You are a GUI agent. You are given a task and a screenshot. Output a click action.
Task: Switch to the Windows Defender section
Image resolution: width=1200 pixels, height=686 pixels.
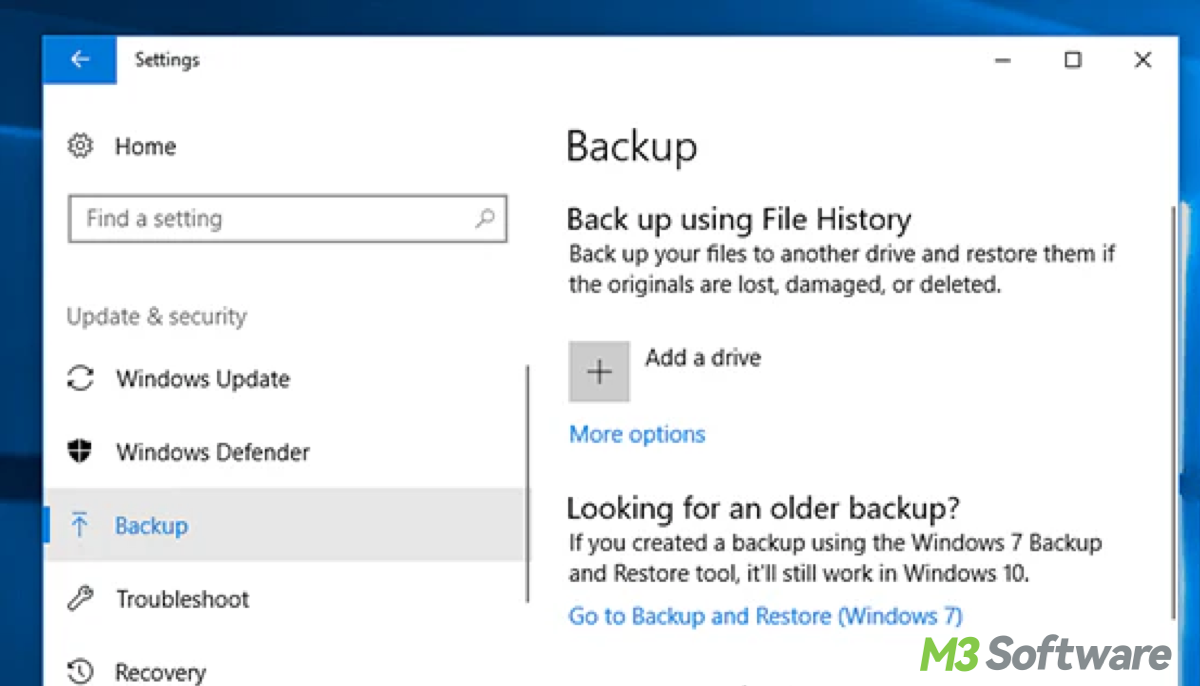click(x=211, y=452)
